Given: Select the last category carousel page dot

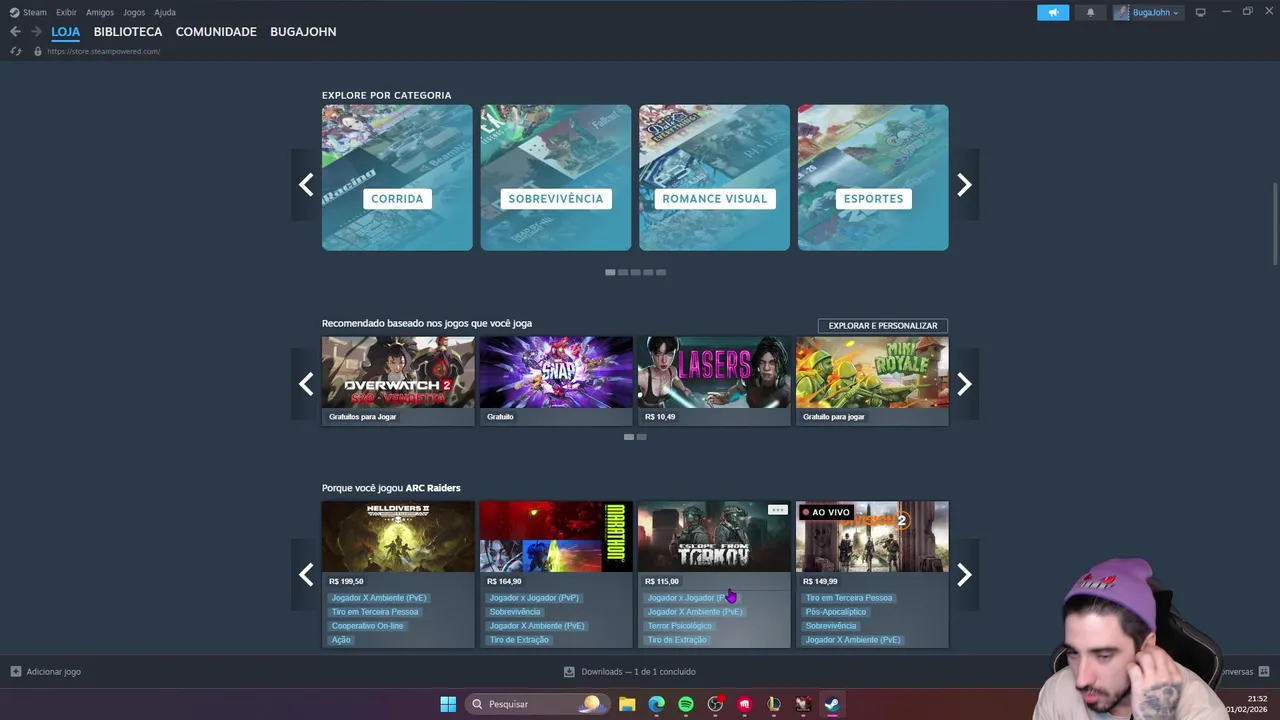Looking at the screenshot, I should pyautogui.click(x=661, y=272).
